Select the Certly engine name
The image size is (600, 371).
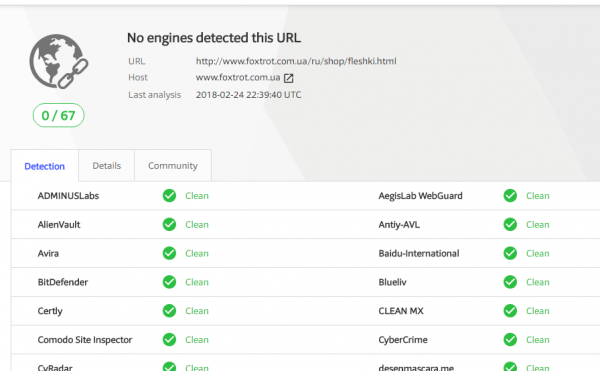50,311
